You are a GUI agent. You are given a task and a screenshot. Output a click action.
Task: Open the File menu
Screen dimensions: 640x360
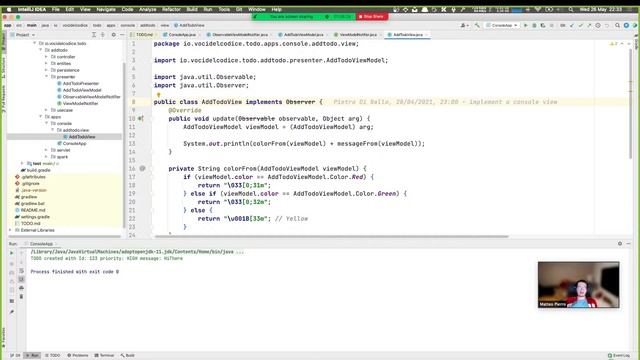point(56,9)
